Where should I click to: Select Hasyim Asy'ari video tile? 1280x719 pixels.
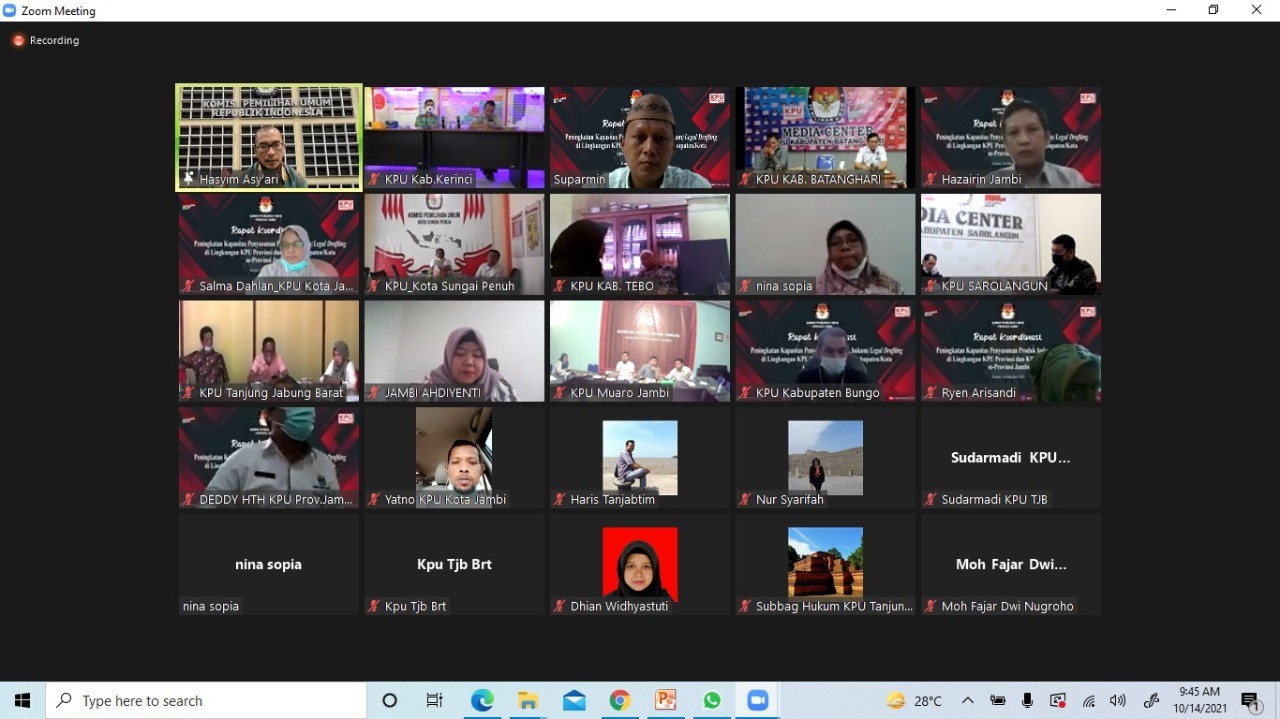269,137
